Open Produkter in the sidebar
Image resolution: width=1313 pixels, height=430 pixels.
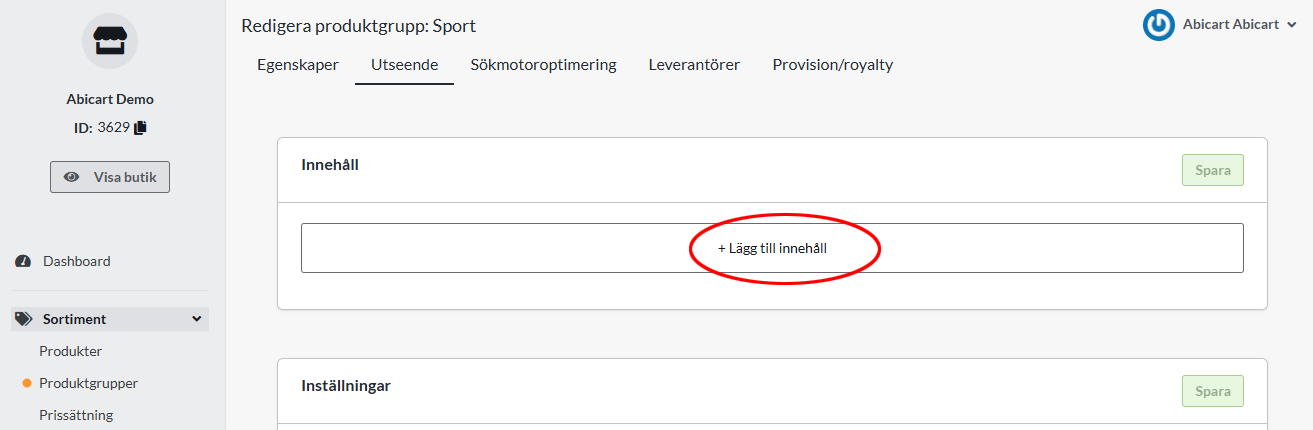71,351
